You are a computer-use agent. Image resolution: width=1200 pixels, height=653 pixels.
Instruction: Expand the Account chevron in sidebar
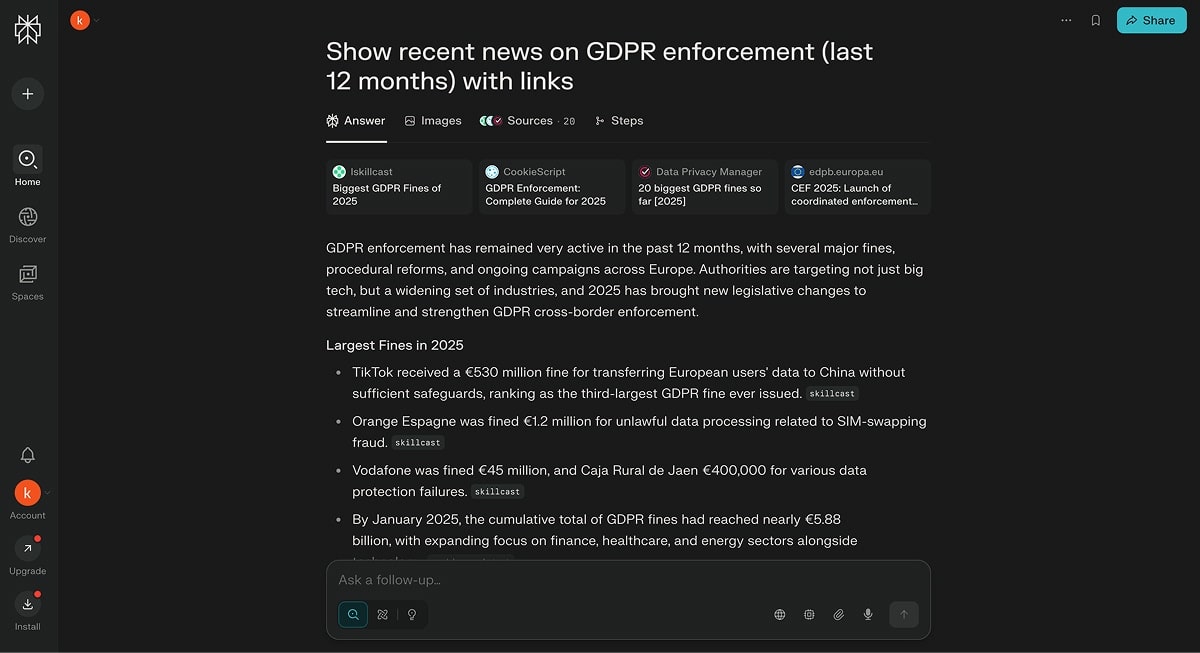[47, 493]
